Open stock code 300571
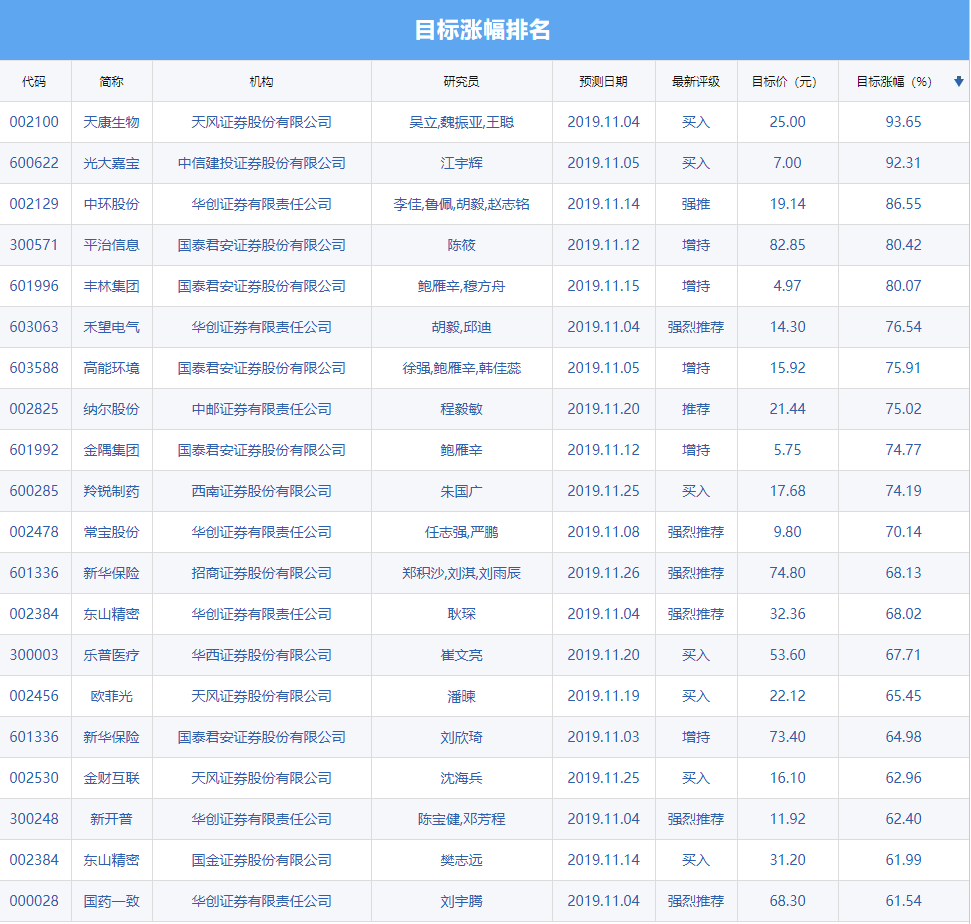This screenshot has height=924, width=971. [x=34, y=245]
